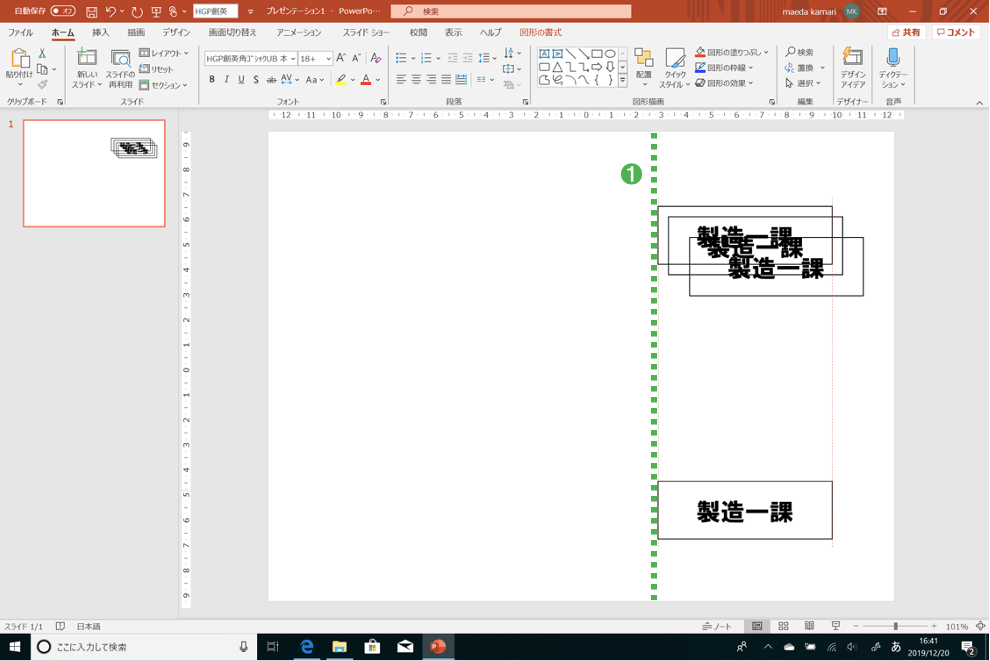Expand Section (セクション) dropdown

click(x=164, y=85)
